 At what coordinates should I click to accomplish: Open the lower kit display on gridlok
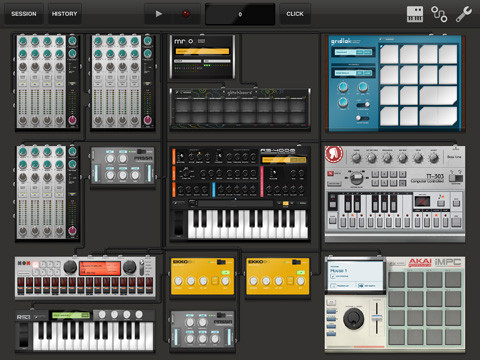pos(353,73)
